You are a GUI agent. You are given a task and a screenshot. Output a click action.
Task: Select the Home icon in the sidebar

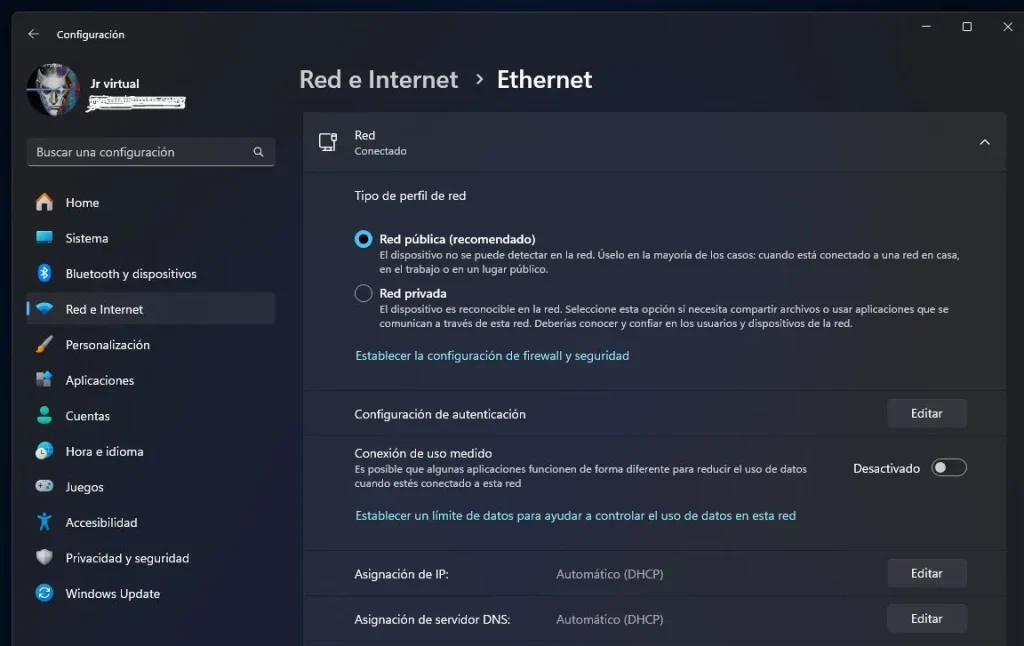click(x=44, y=202)
